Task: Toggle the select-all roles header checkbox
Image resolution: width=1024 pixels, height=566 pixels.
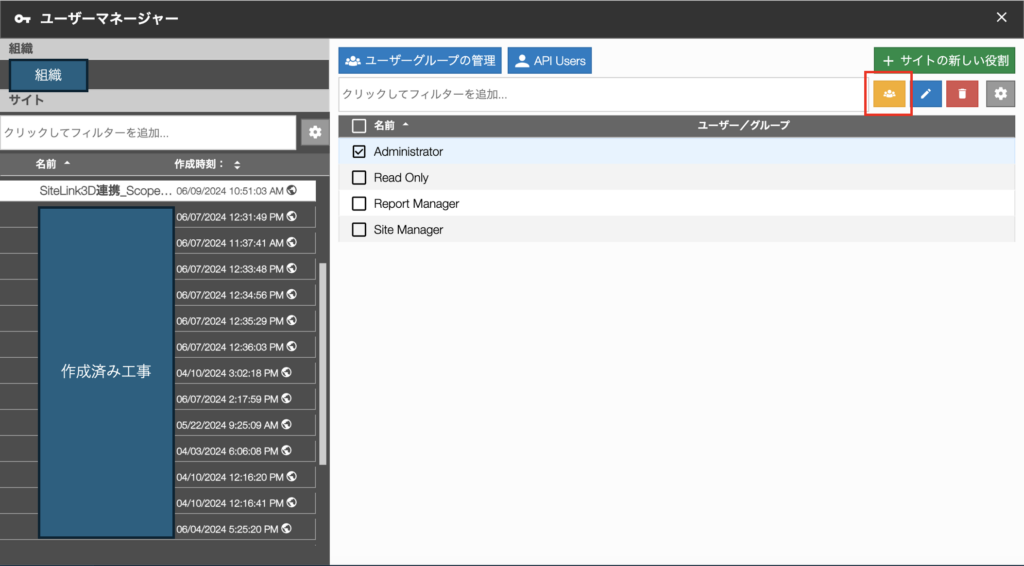Action: (360, 126)
